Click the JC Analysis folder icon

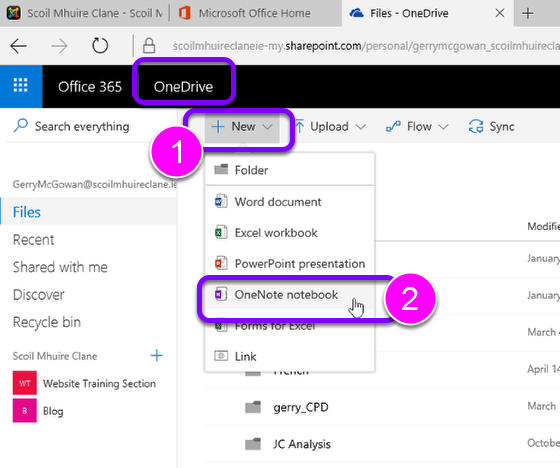[253, 444]
